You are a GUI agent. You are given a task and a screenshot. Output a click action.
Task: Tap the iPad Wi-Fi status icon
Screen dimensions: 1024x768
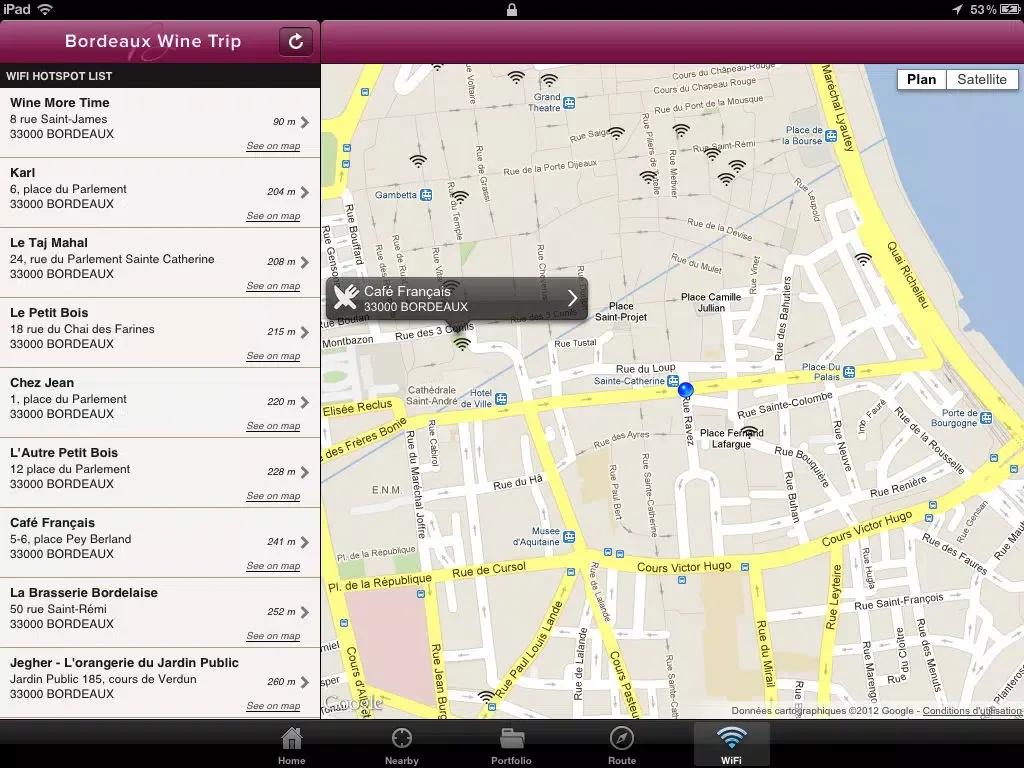pyautogui.click(x=45, y=9)
